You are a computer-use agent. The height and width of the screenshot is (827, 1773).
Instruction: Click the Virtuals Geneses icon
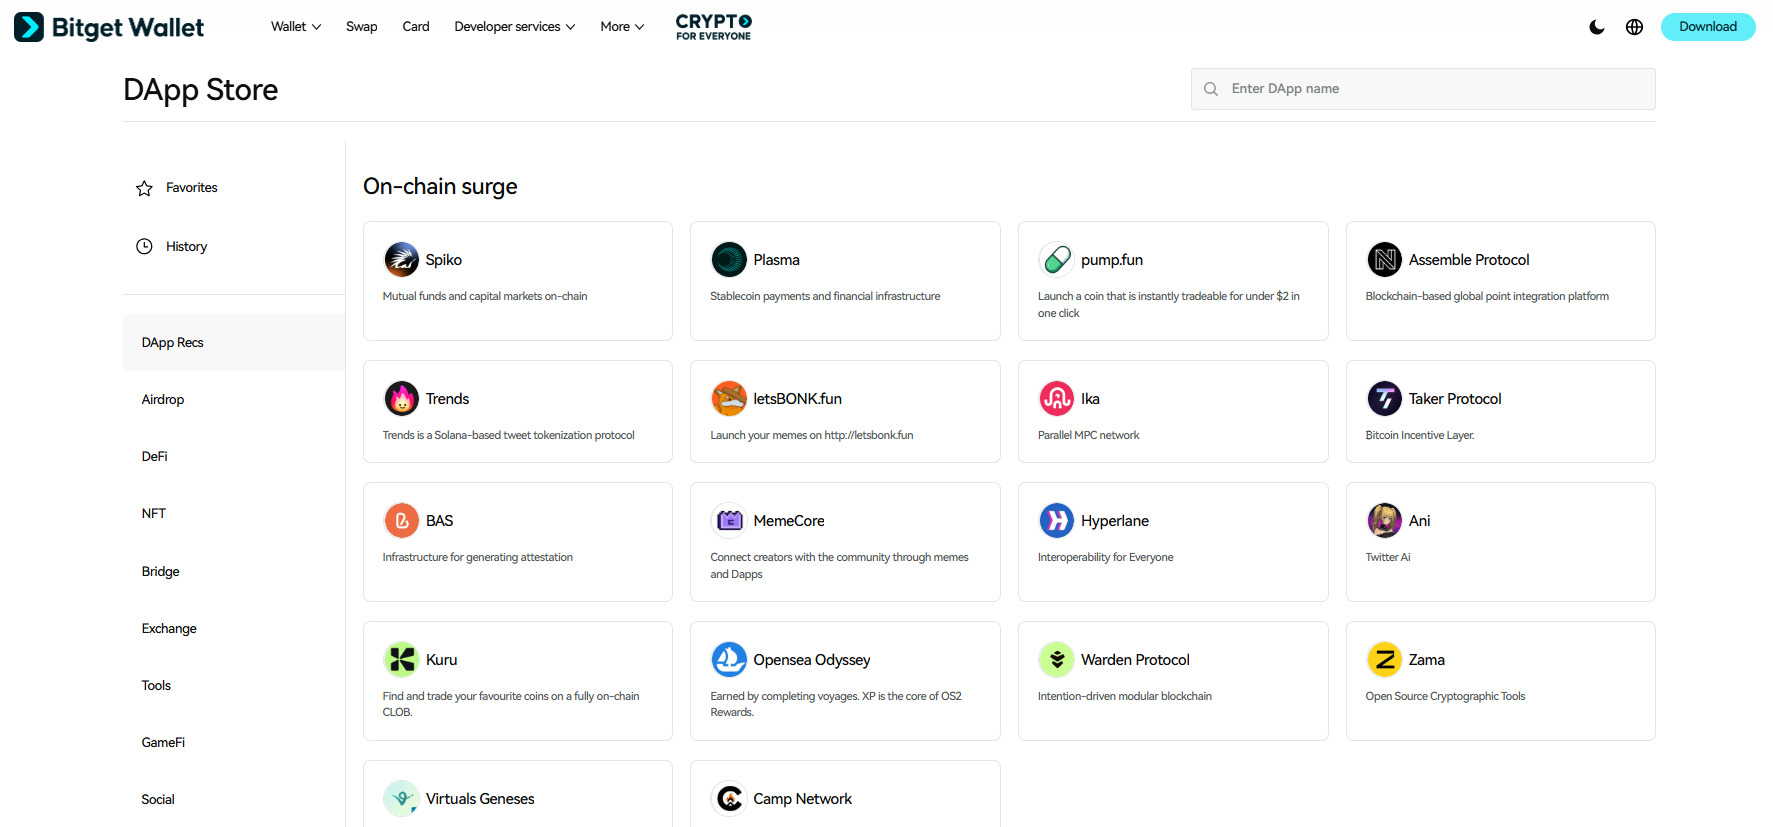[x=401, y=799]
